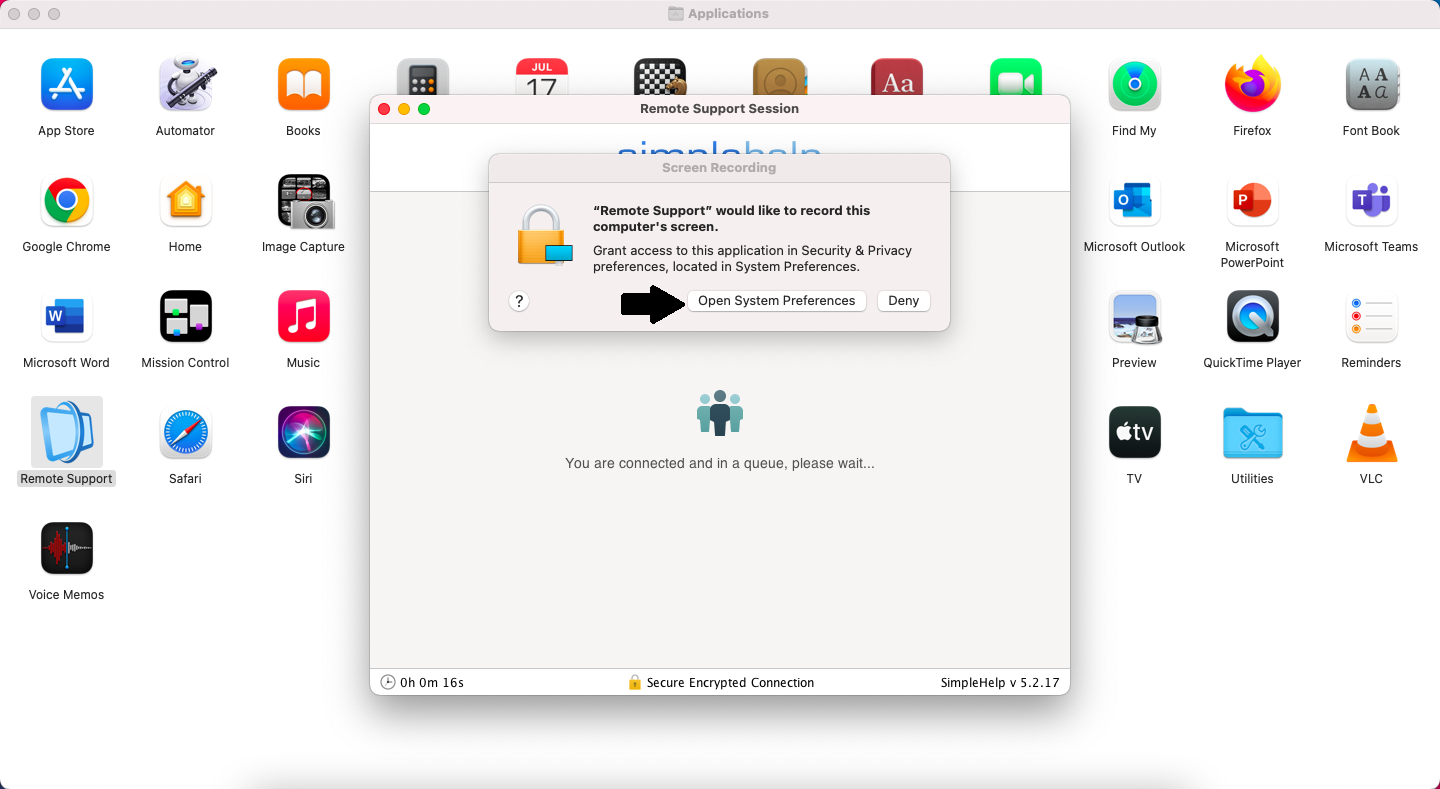The width and height of the screenshot is (1440, 789).
Task: Click the queue waiting people icon
Action: tap(720, 412)
